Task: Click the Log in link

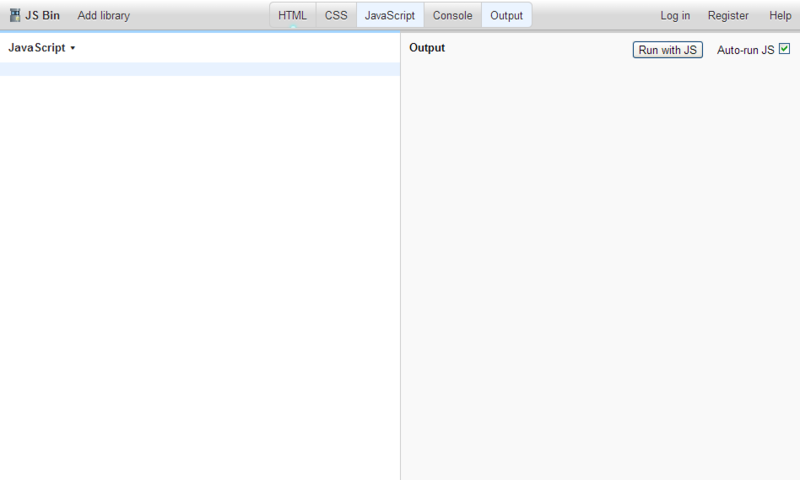Action: point(675,15)
